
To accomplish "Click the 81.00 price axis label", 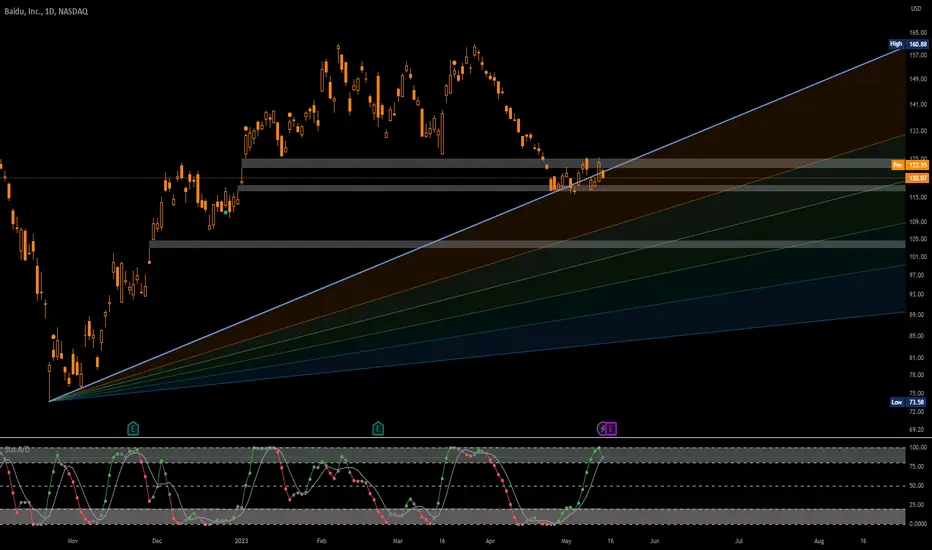I will coord(918,358).
